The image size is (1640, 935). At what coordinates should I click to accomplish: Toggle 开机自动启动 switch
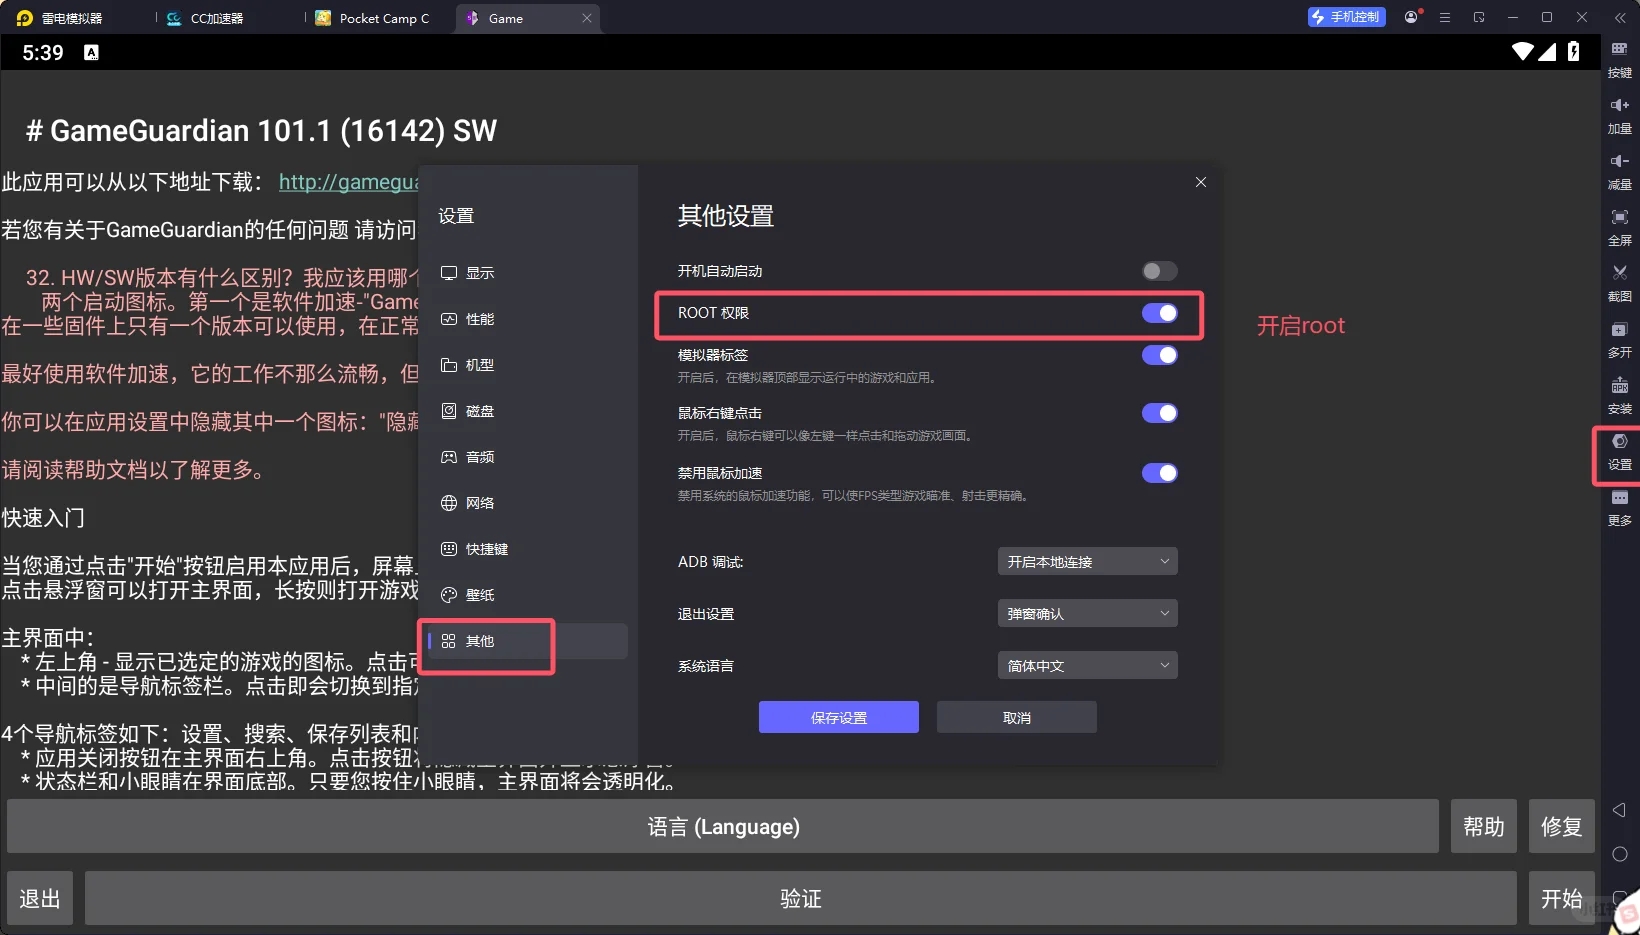(1160, 271)
